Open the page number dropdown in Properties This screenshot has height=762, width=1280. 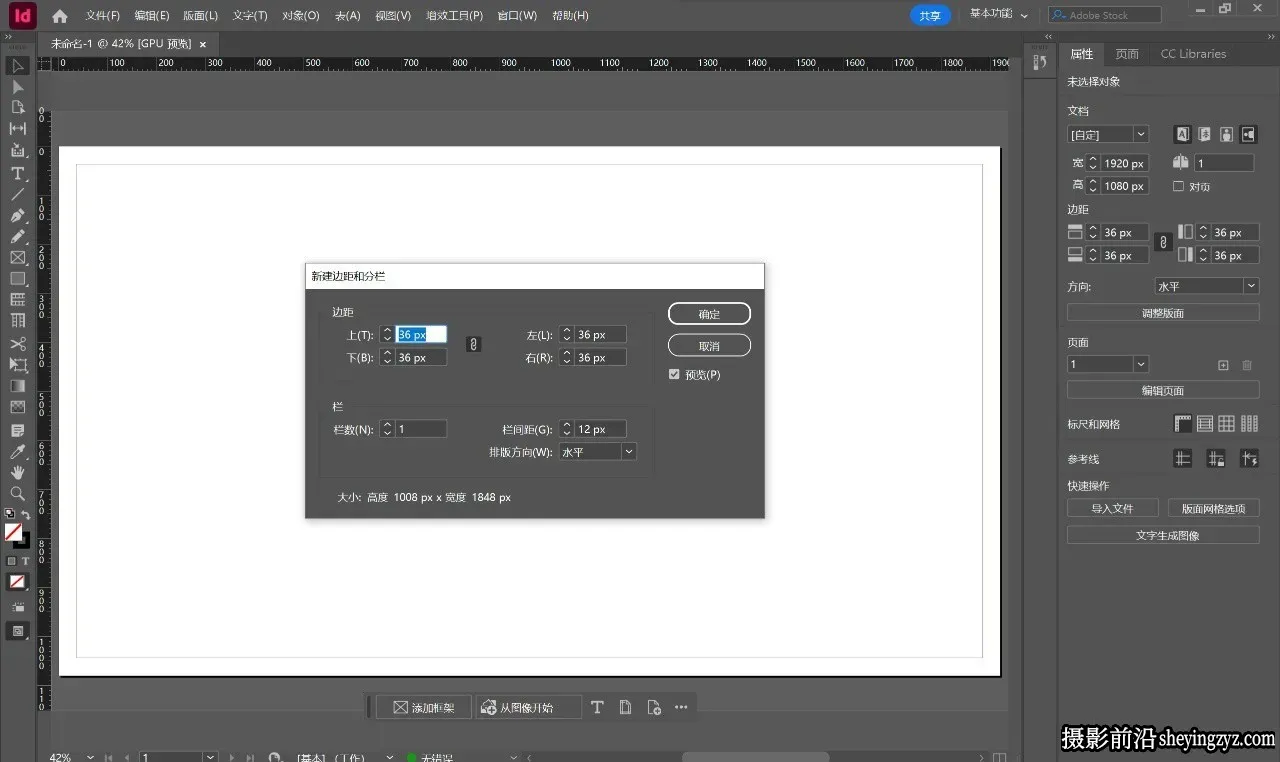point(1108,364)
